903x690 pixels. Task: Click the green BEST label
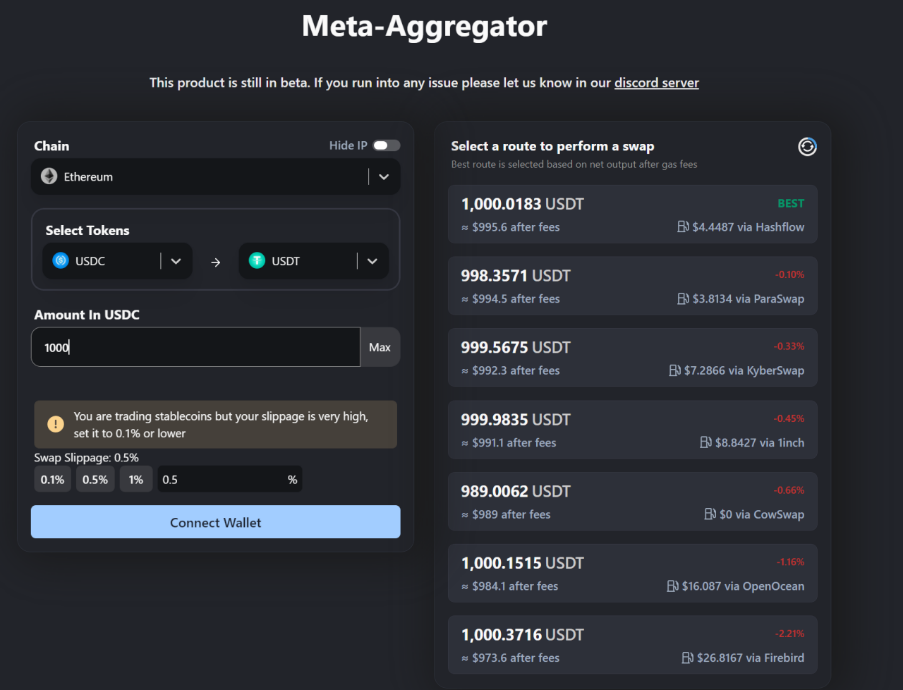791,203
